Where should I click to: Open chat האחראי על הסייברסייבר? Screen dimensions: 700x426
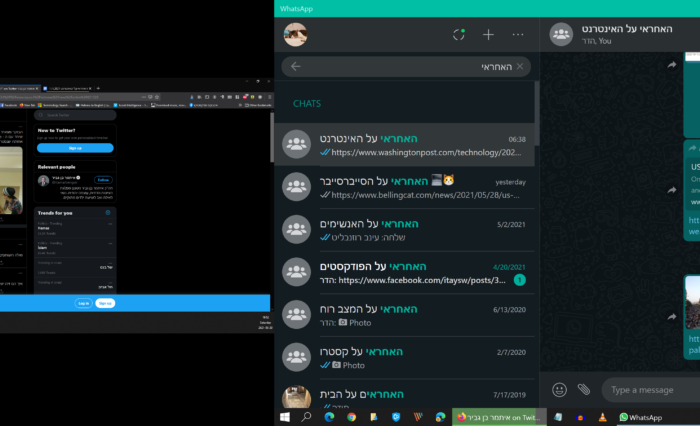pyautogui.click(x=405, y=187)
